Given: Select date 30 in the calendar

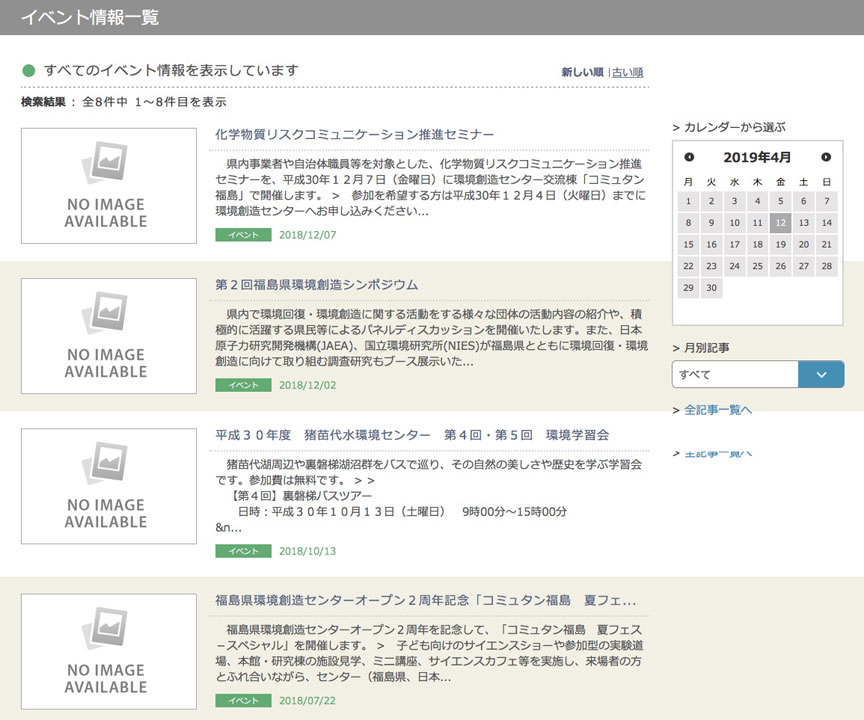Looking at the screenshot, I should pyautogui.click(x=711, y=288).
